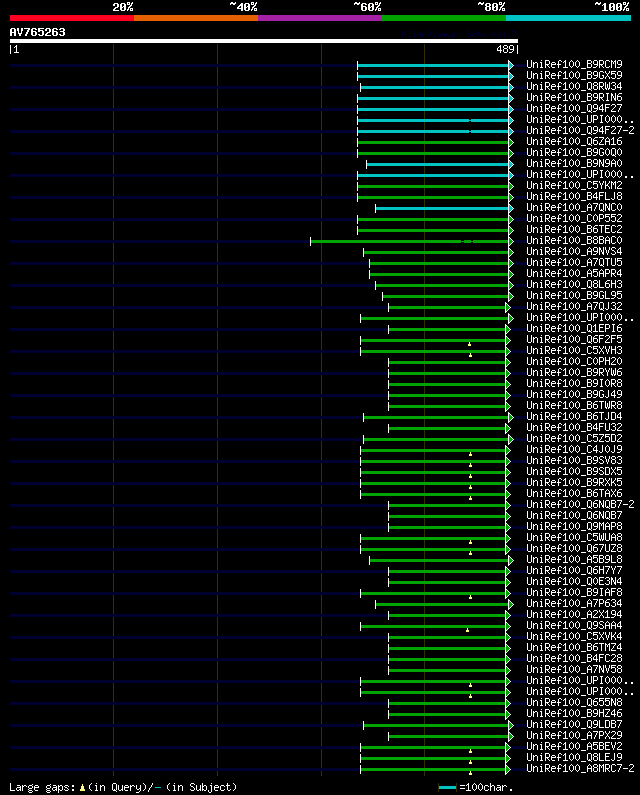Click the cyan ~100% identity color segment
Screen dimensions: 640x795
(568, 18)
